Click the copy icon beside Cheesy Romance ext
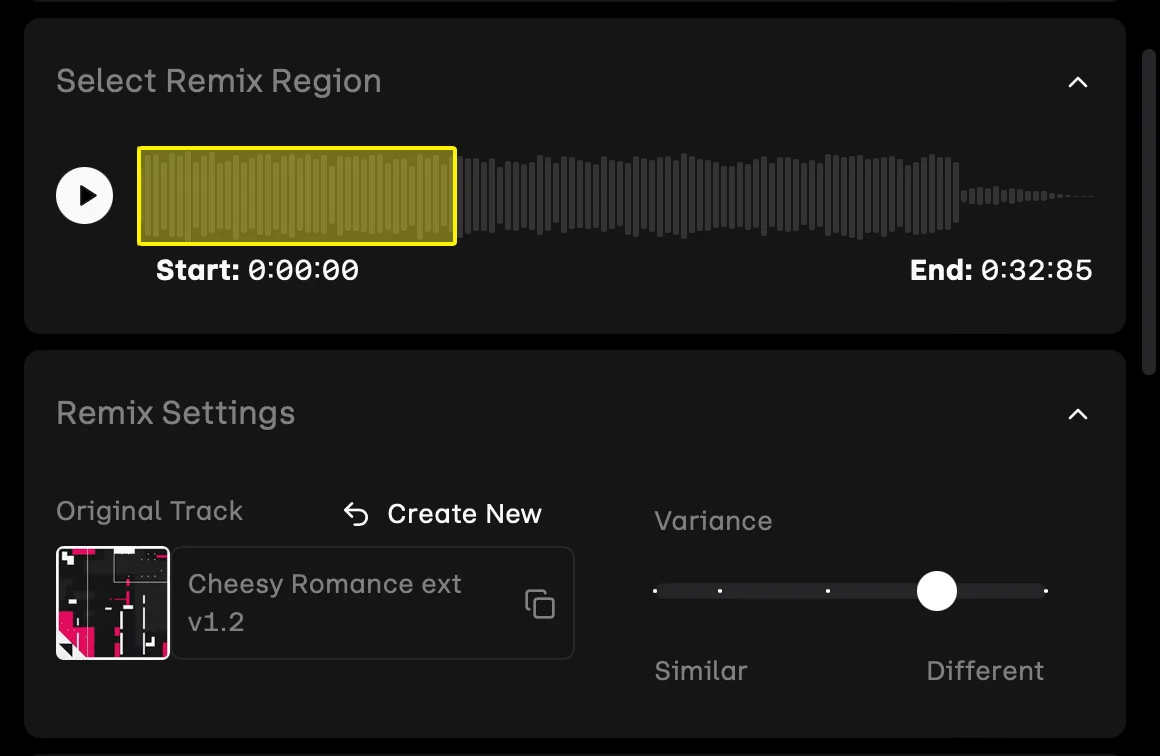Viewport: 1160px width, 756px height. pos(540,603)
